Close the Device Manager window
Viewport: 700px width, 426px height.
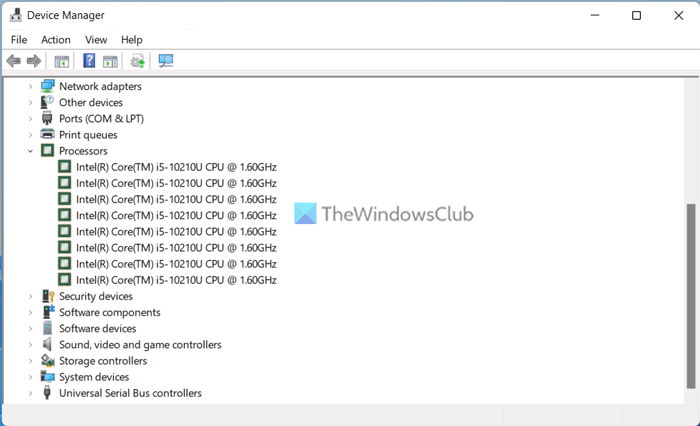[679, 15]
